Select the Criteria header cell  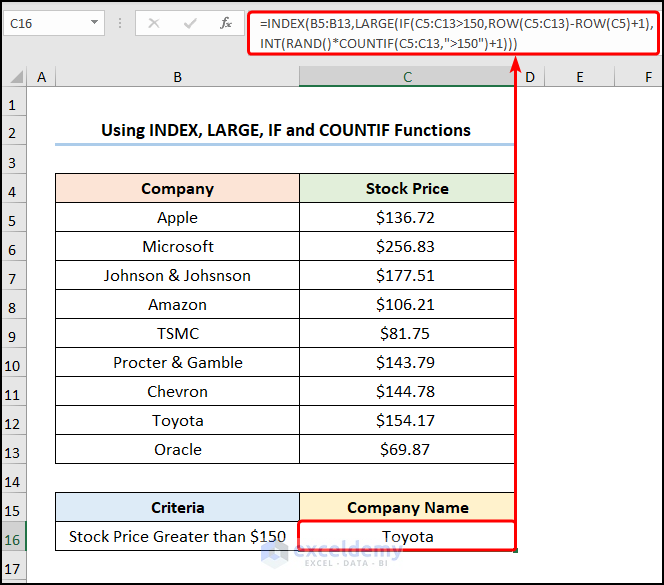tap(177, 508)
